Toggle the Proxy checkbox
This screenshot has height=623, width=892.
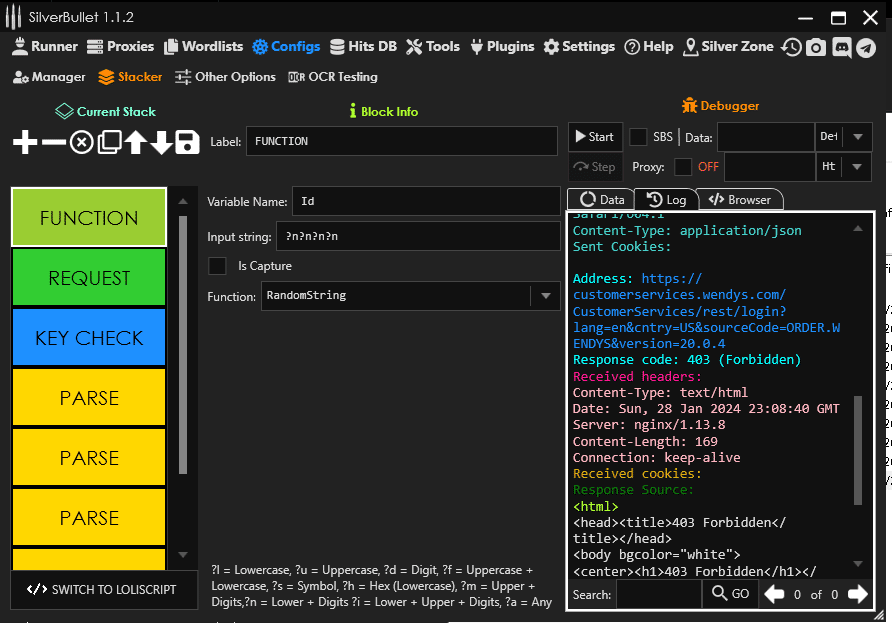[683, 167]
